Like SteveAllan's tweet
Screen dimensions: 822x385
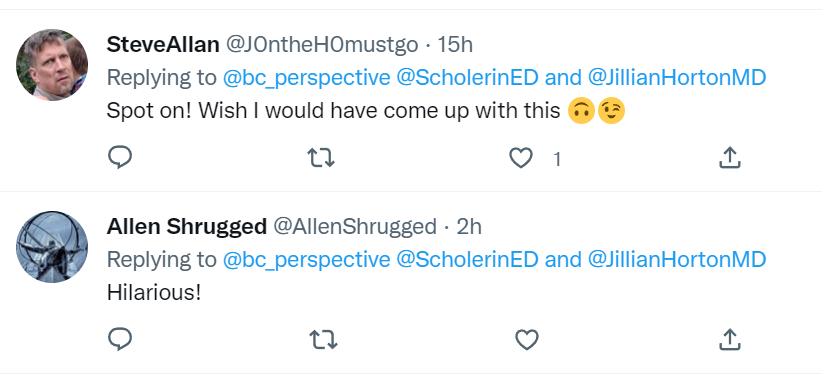coord(521,158)
